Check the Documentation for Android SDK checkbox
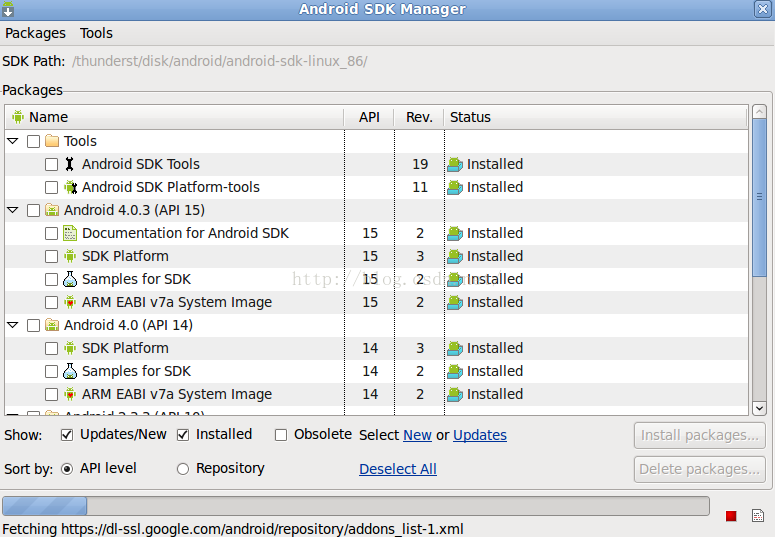The height and width of the screenshot is (537, 775). pos(51,233)
